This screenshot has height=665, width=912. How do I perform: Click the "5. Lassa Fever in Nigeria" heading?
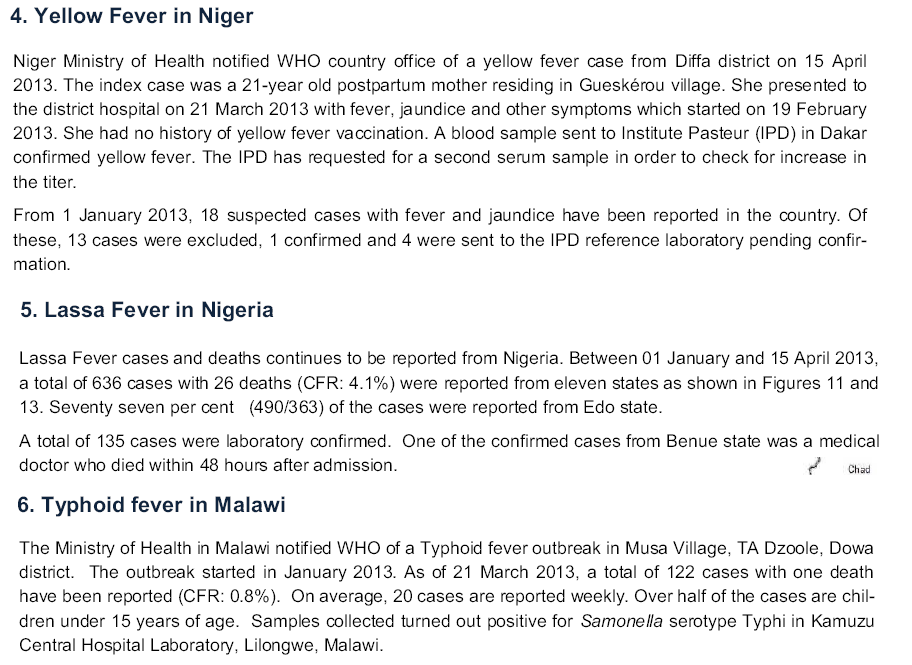[x=147, y=310]
